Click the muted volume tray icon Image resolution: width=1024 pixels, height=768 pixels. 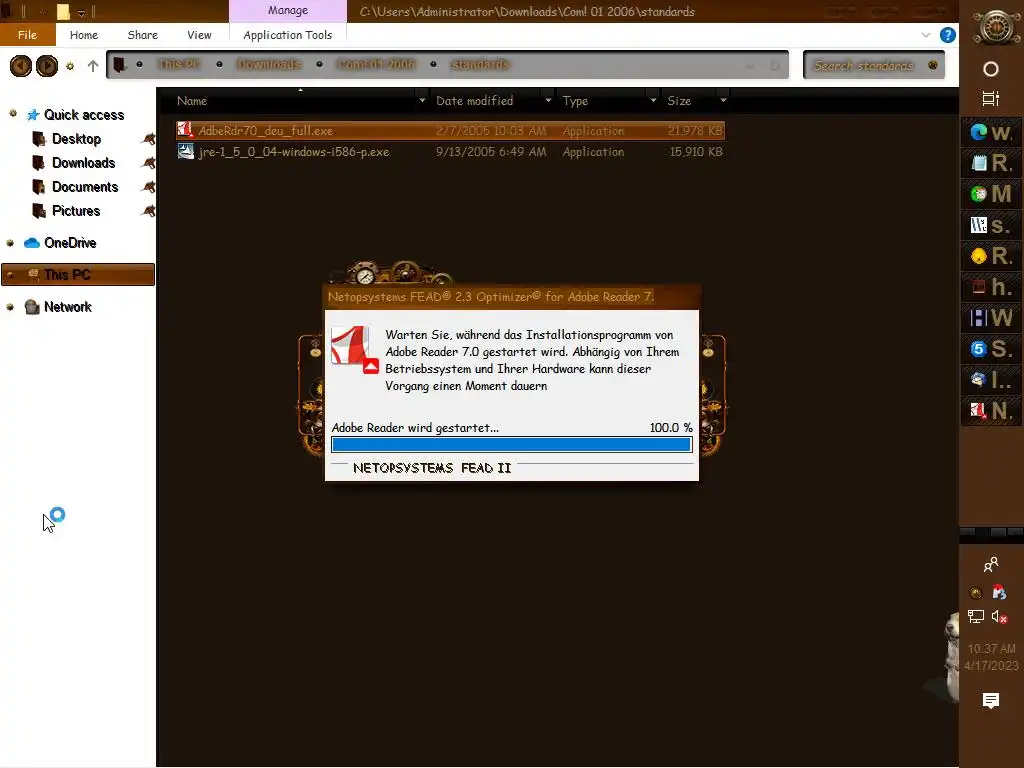tap(999, 616)
